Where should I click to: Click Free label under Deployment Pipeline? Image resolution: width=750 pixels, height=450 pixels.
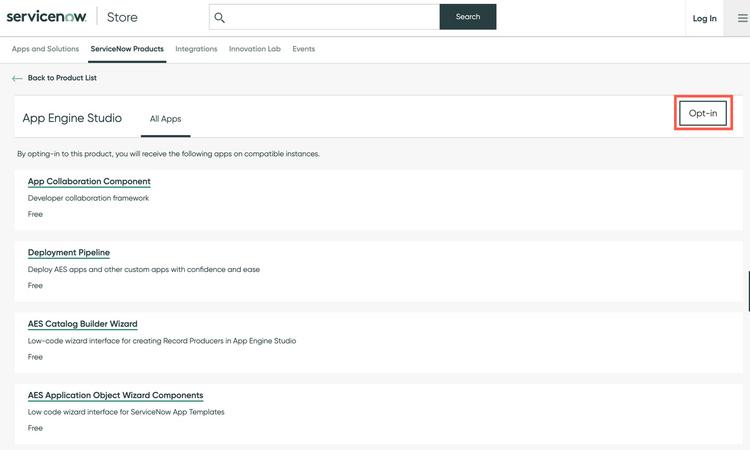[x=35, y=285]
